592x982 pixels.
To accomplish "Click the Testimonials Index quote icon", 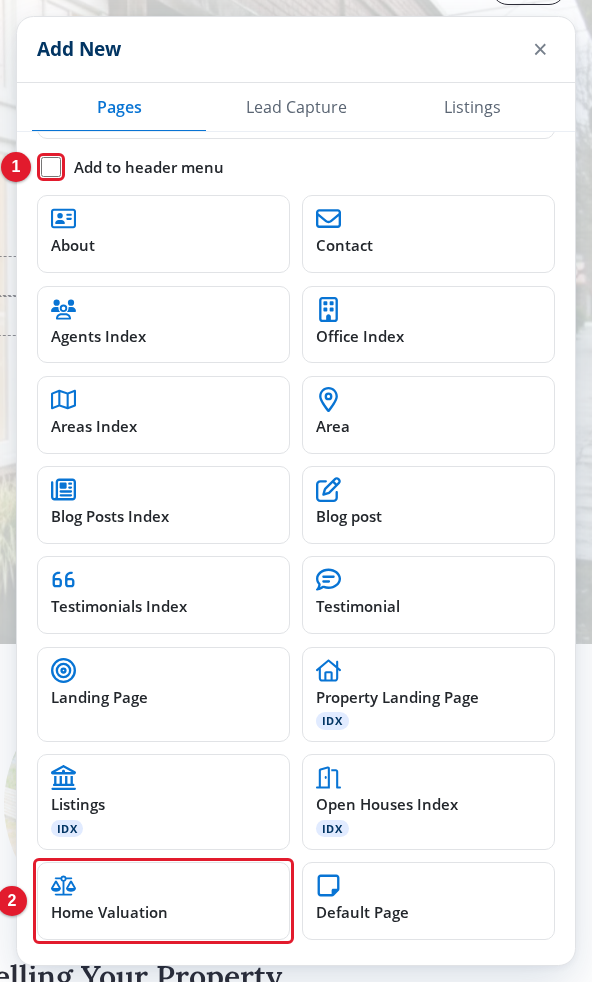I will coord(63,580).
